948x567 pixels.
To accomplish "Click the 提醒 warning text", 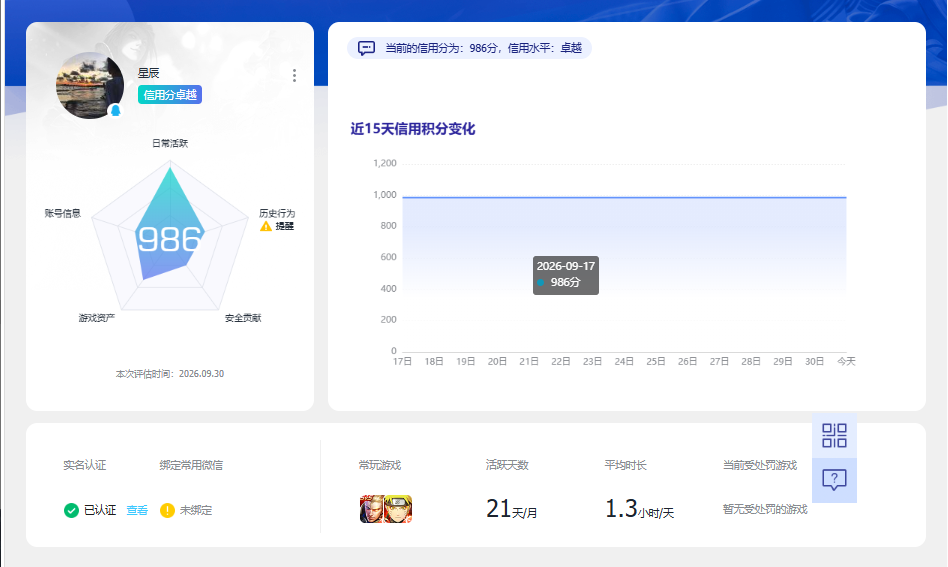I will [284, 226].
